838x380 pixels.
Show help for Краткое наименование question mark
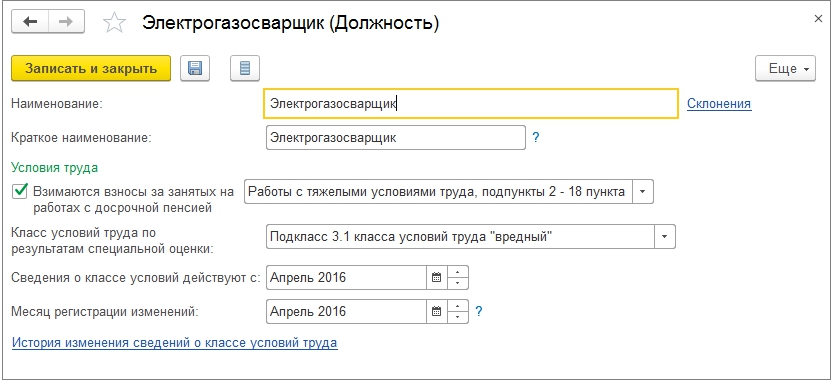coord(536,138)
